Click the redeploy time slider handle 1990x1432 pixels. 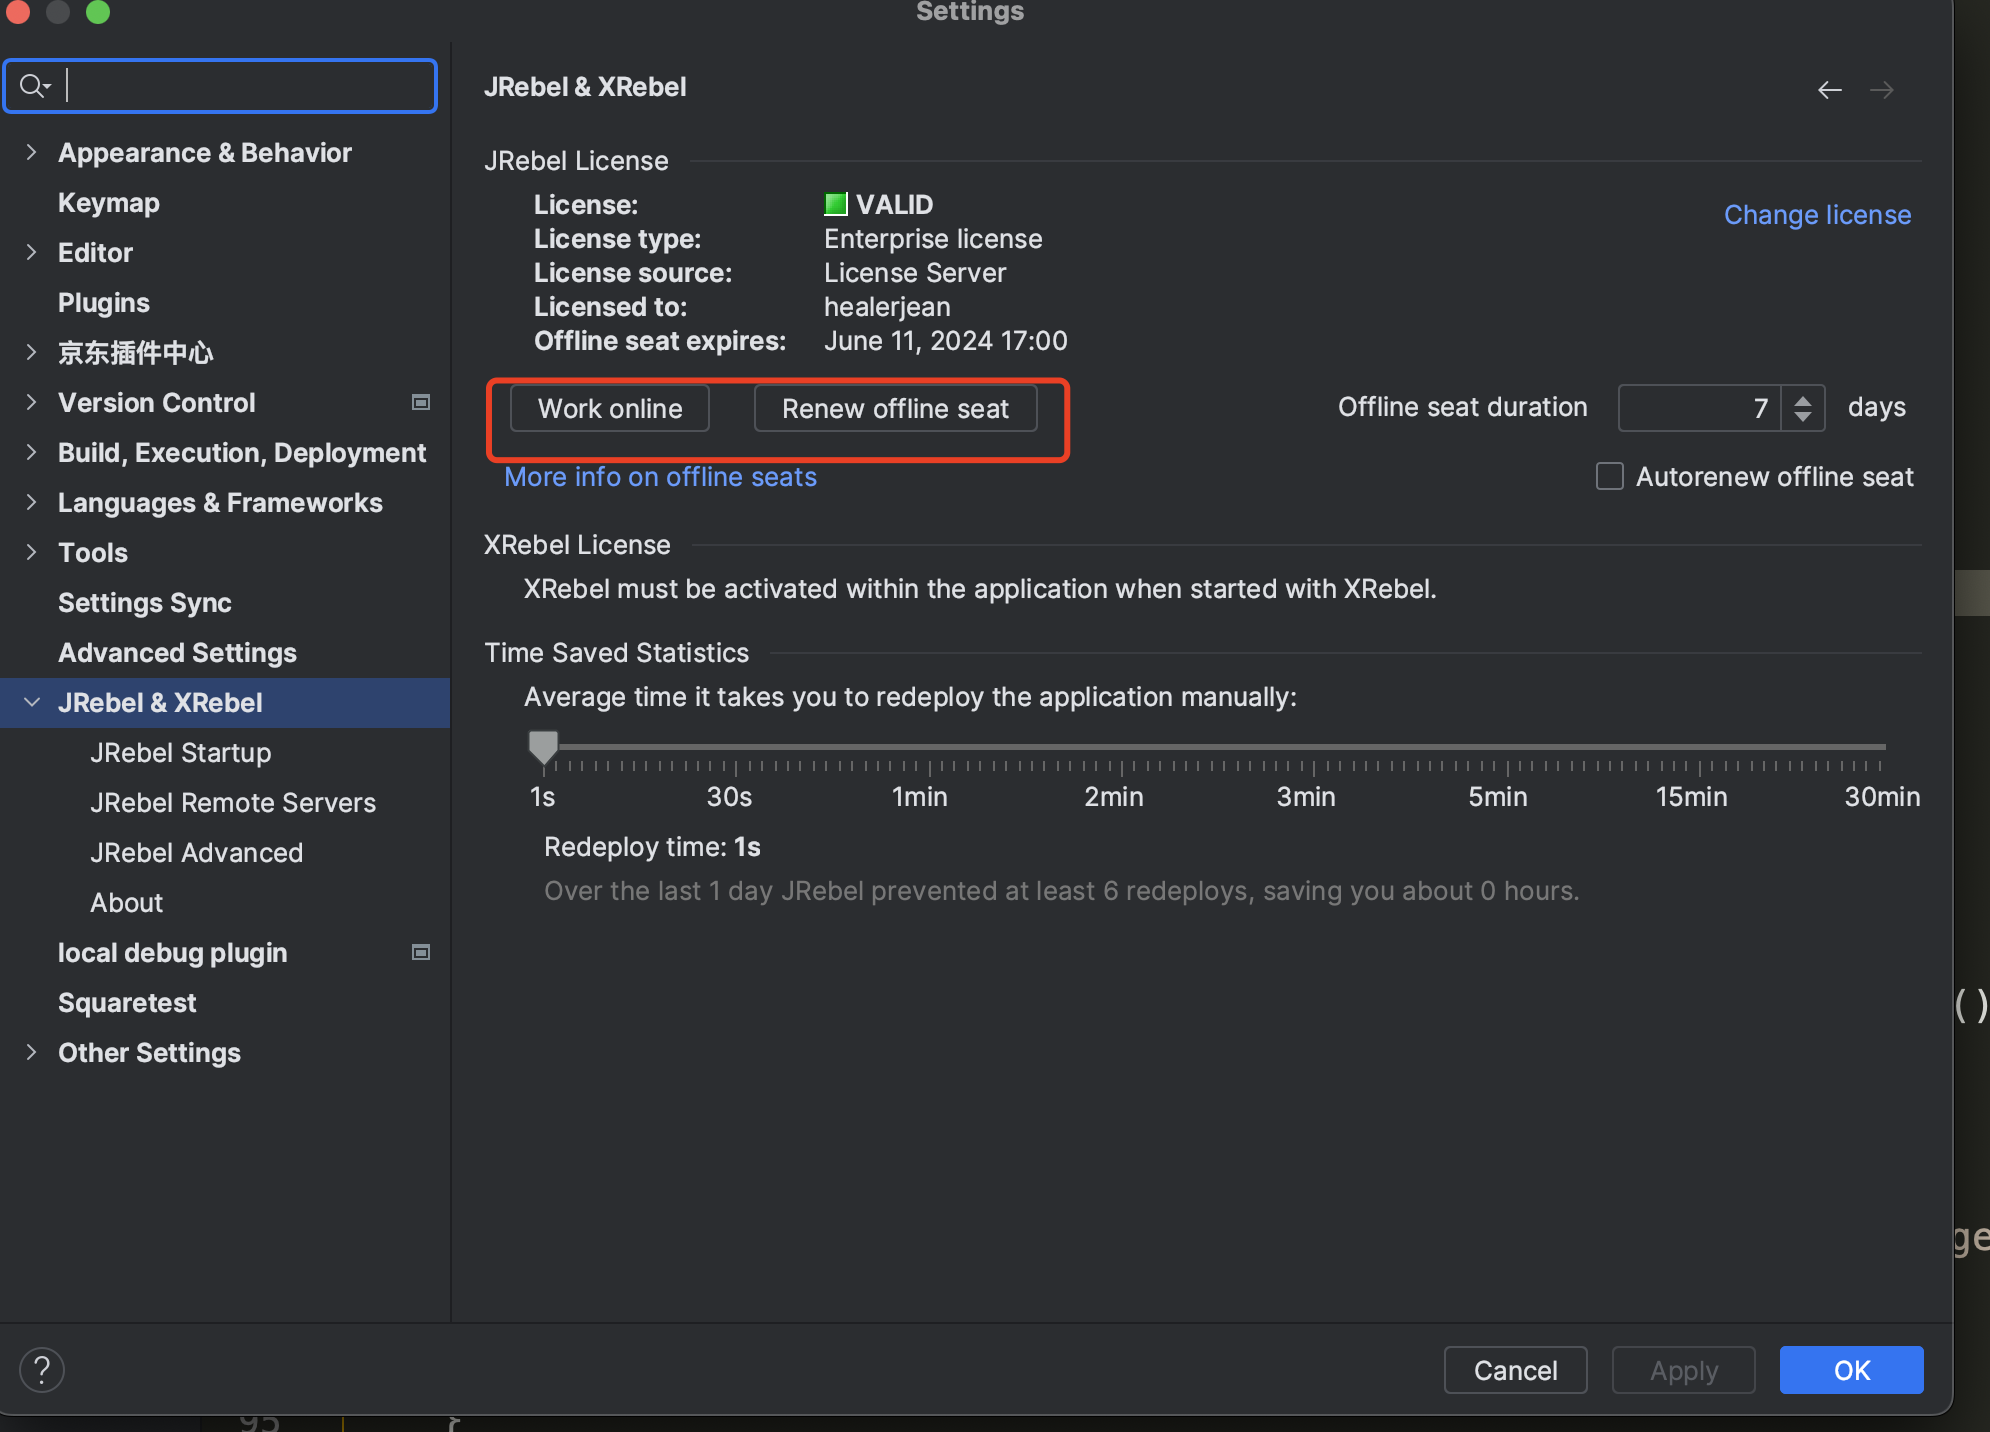543,746
